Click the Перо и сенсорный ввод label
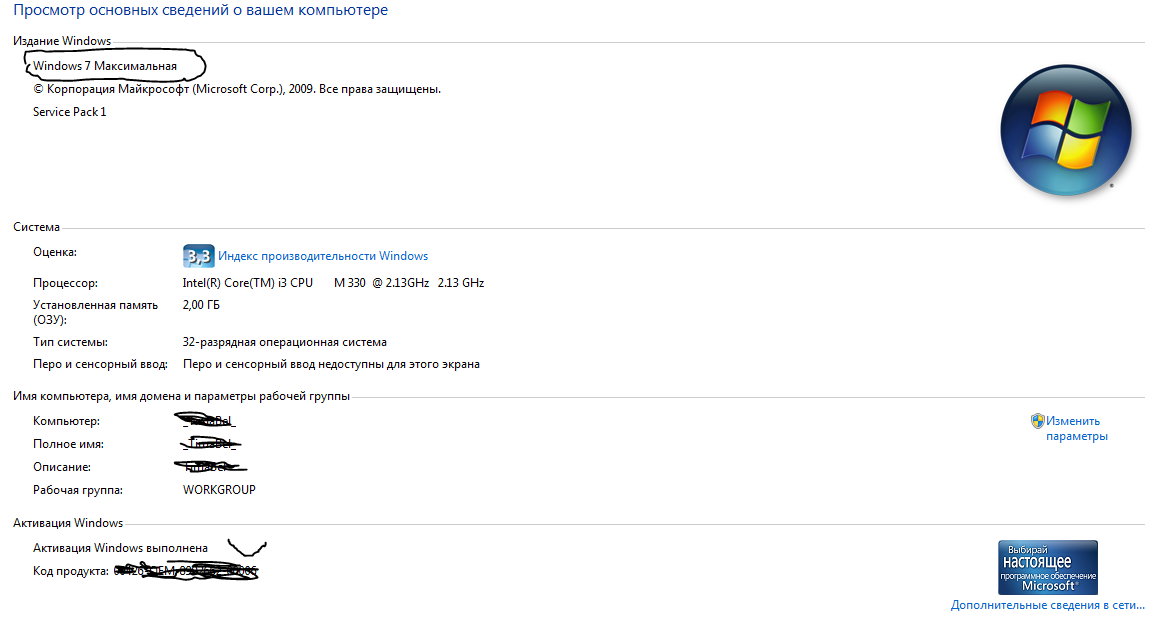This screenshot has width=1152, height=627. coord(100,365)
